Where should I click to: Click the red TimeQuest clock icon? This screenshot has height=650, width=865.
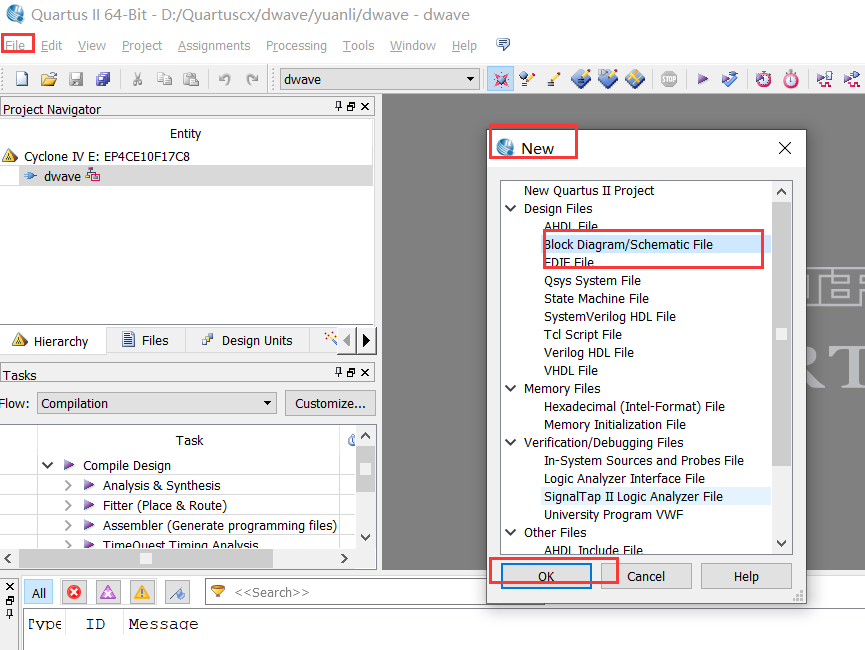[763, 79]
